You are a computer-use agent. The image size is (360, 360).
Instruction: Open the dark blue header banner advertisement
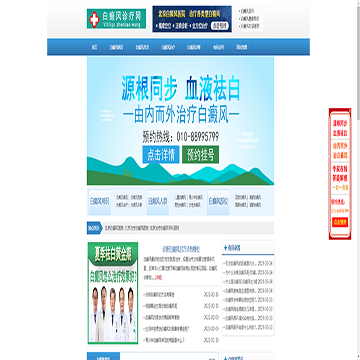click(192, 19)
